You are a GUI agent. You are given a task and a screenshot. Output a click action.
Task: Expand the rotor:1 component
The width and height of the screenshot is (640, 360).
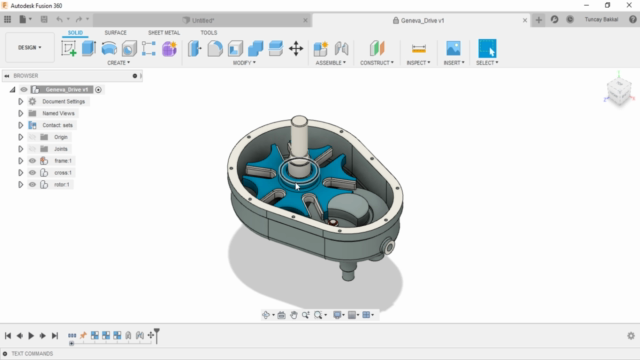[x=20, y=184]
